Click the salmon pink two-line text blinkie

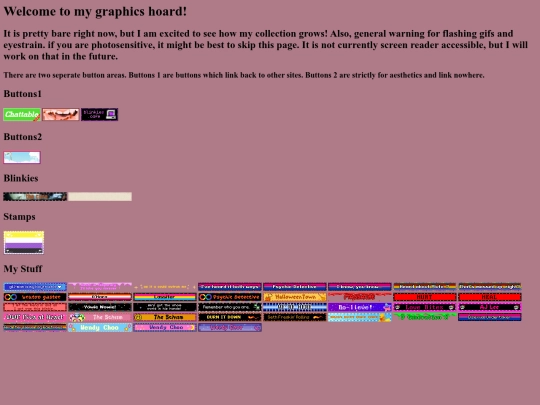tap(35, 307)
